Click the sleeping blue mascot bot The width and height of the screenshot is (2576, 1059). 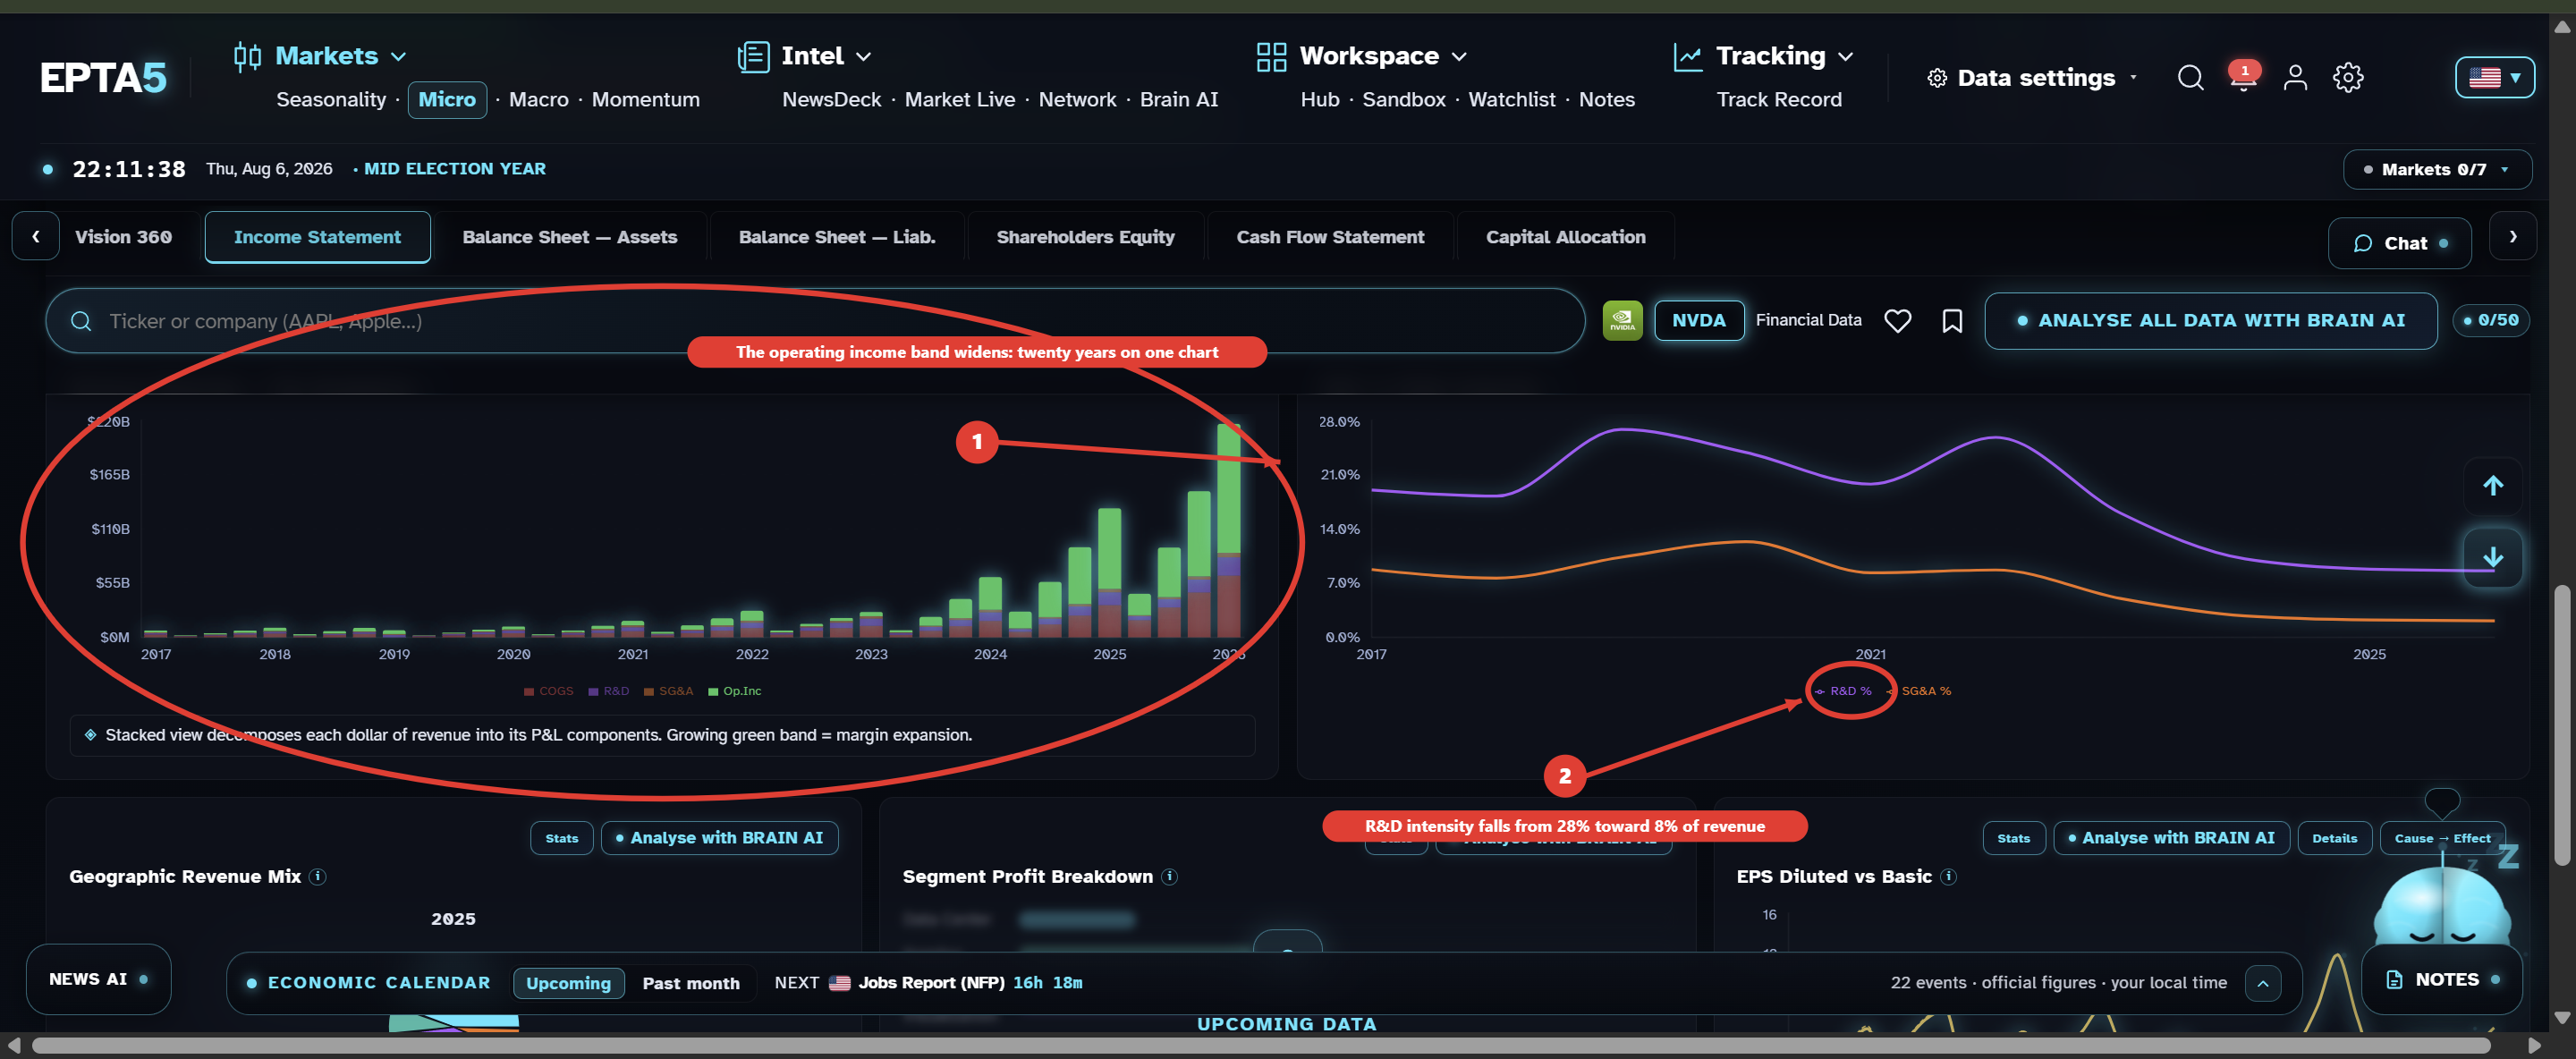click(2442, 905)
